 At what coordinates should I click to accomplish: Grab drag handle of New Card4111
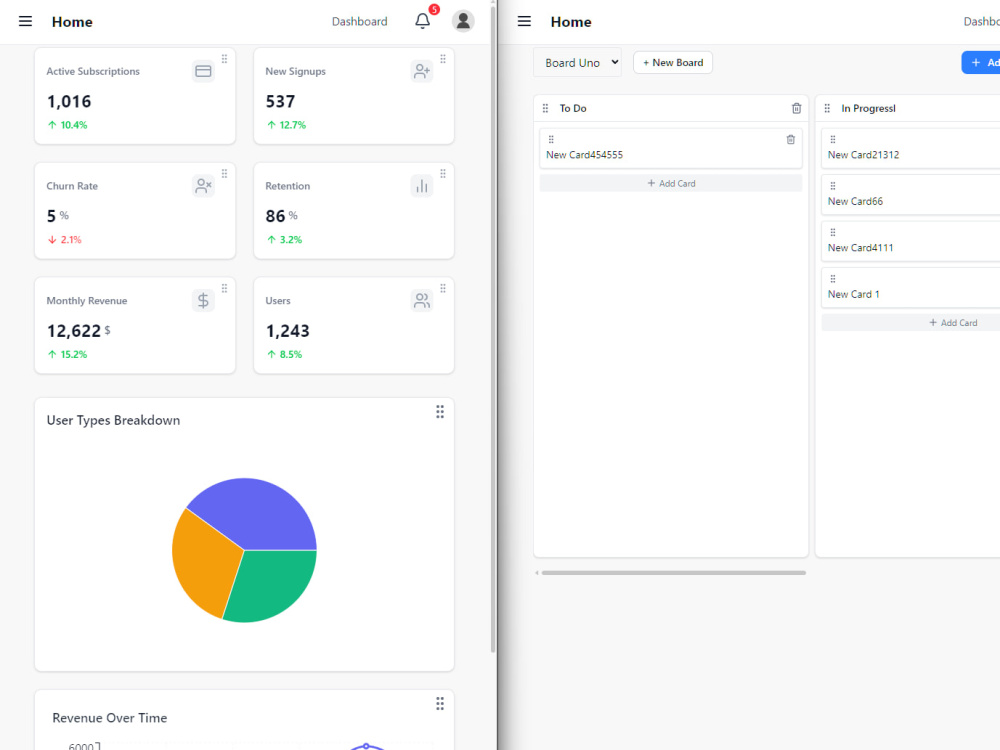click(x=833, y=233)
